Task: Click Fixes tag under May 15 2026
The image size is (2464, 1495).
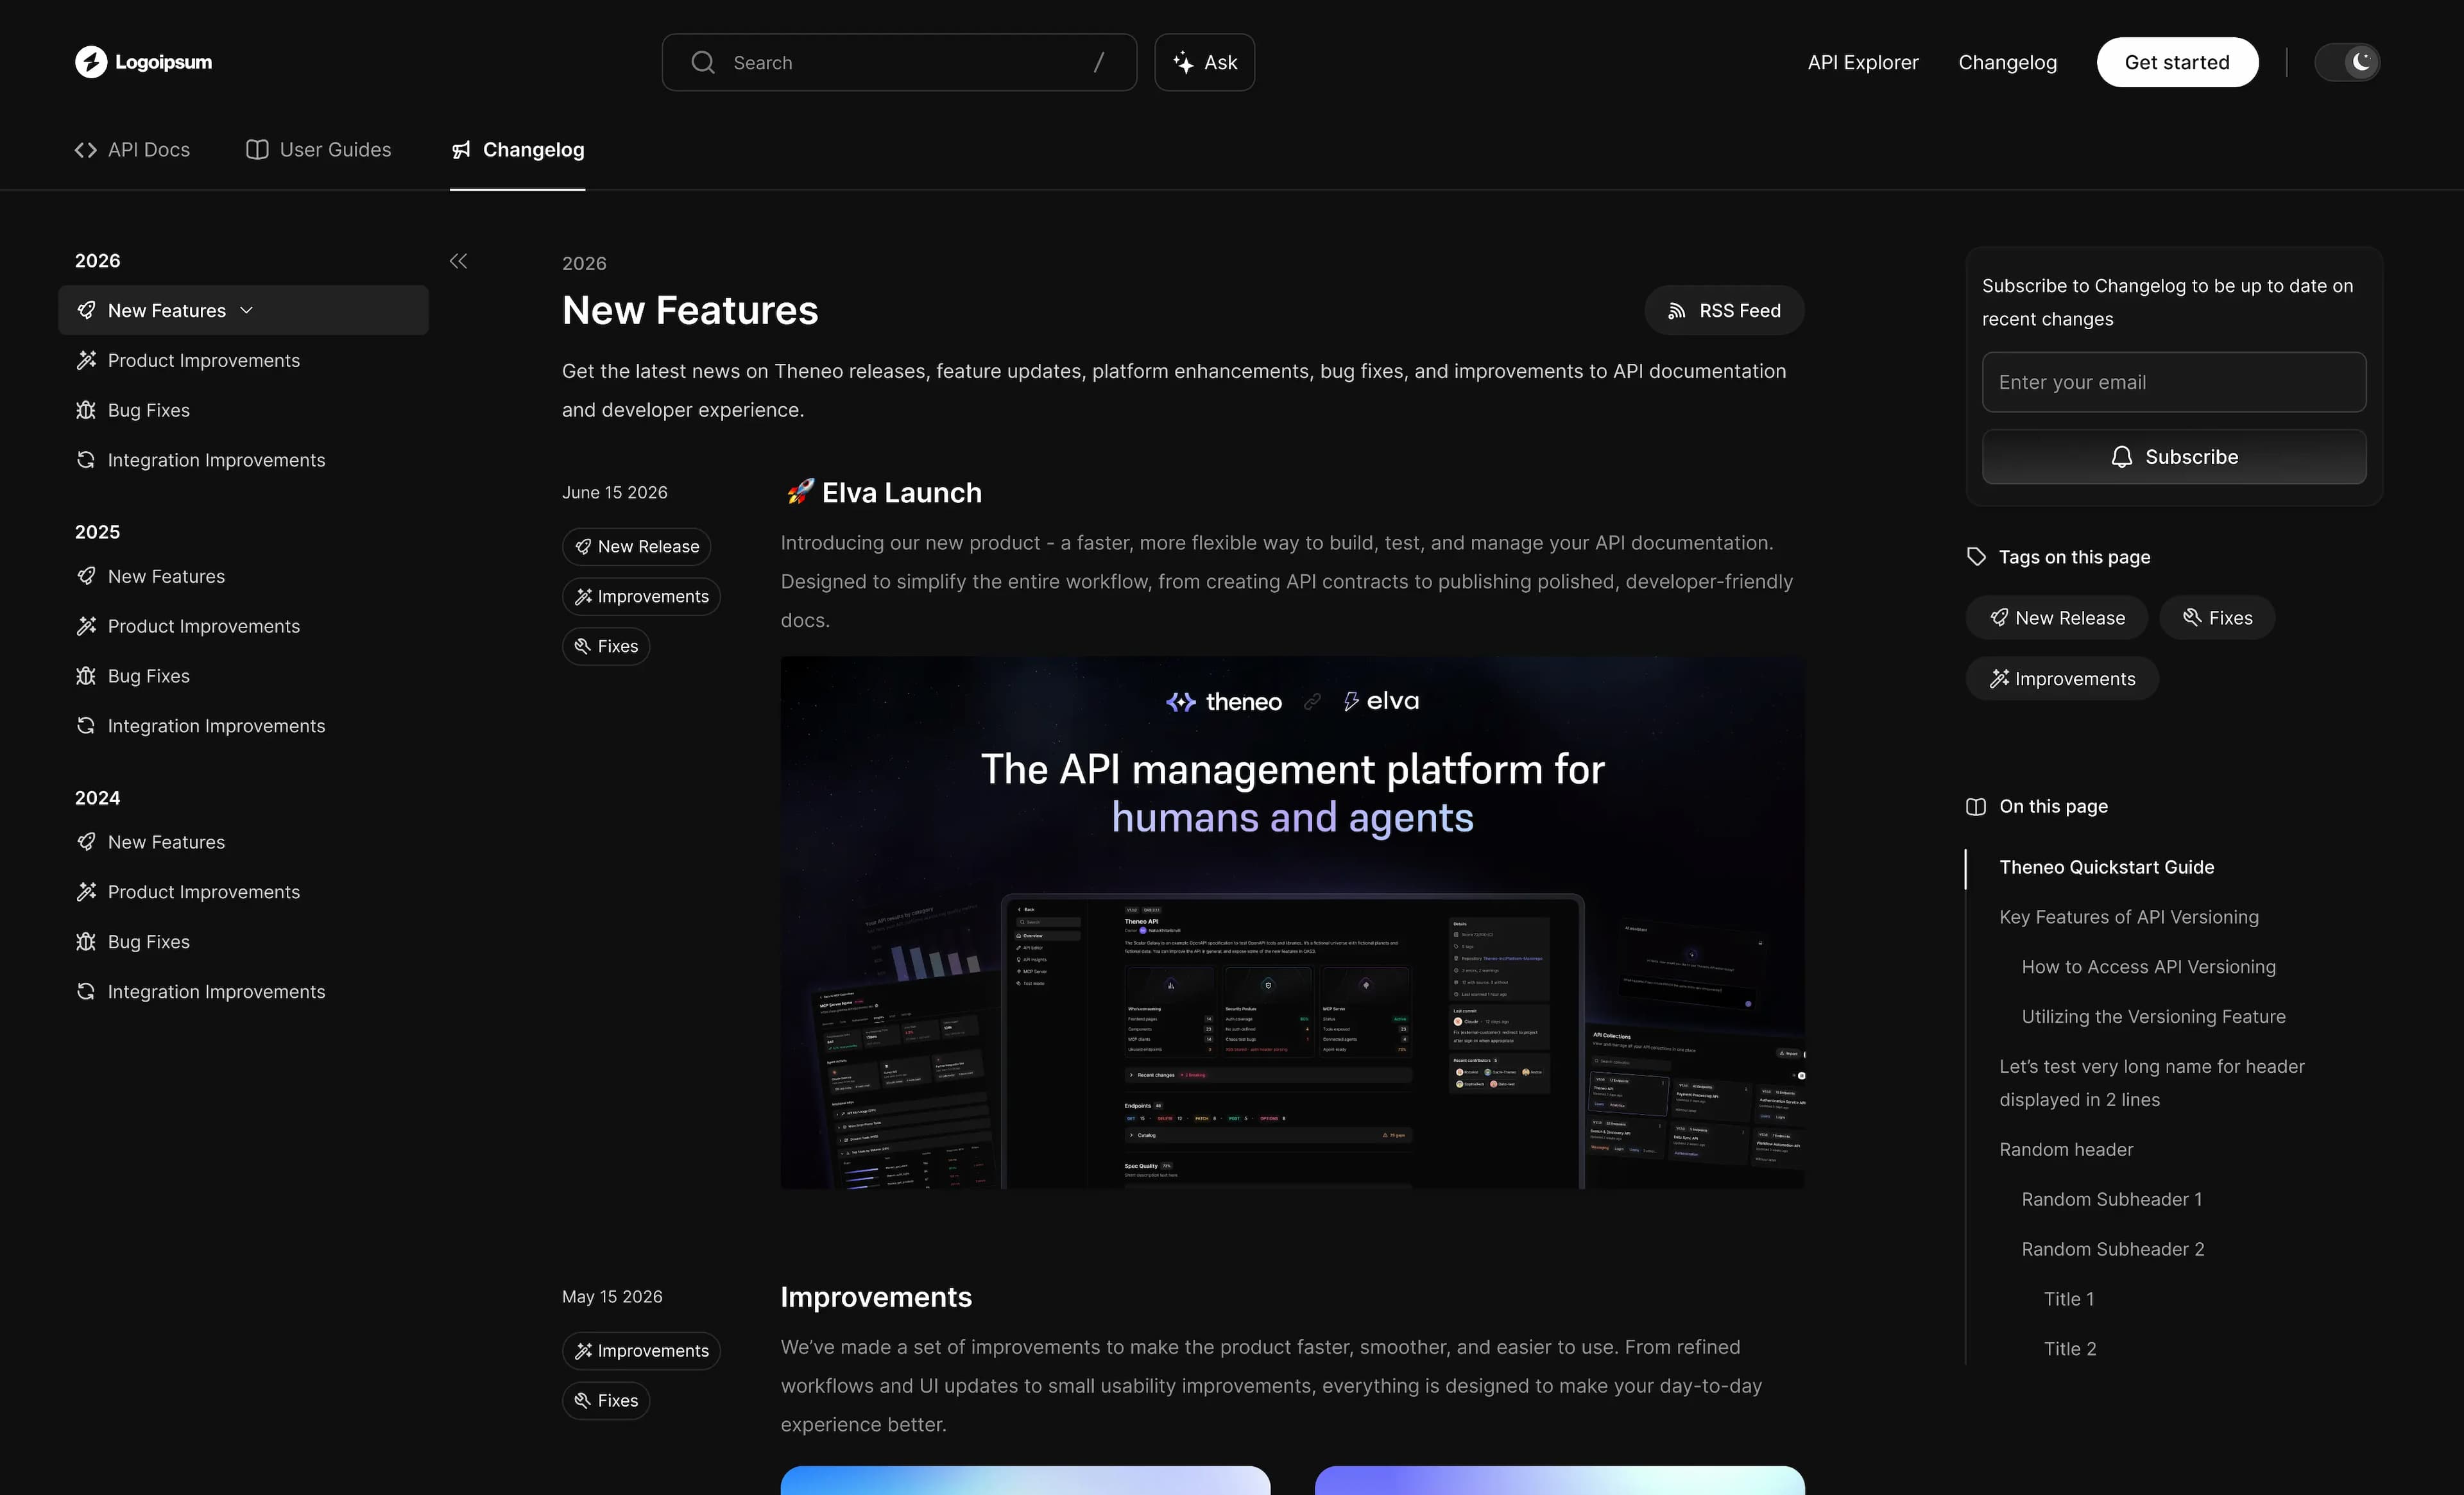Action: click(606, 1401)
